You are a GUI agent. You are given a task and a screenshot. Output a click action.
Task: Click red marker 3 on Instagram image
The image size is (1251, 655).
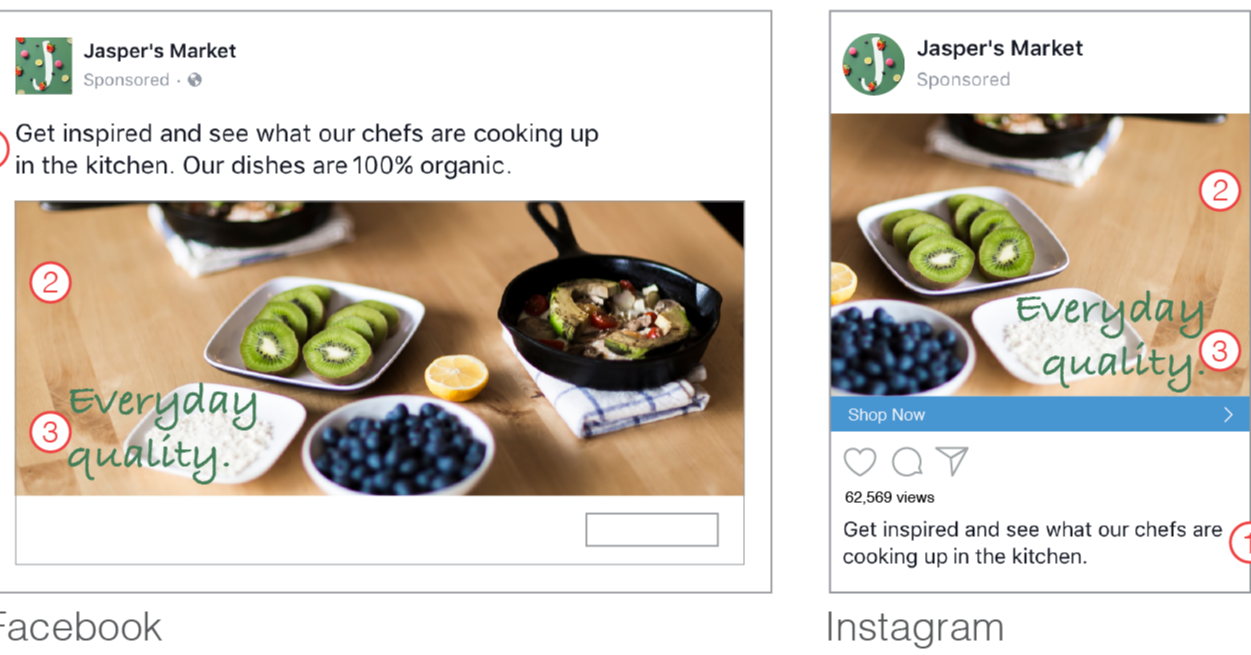coord(1219,351)
